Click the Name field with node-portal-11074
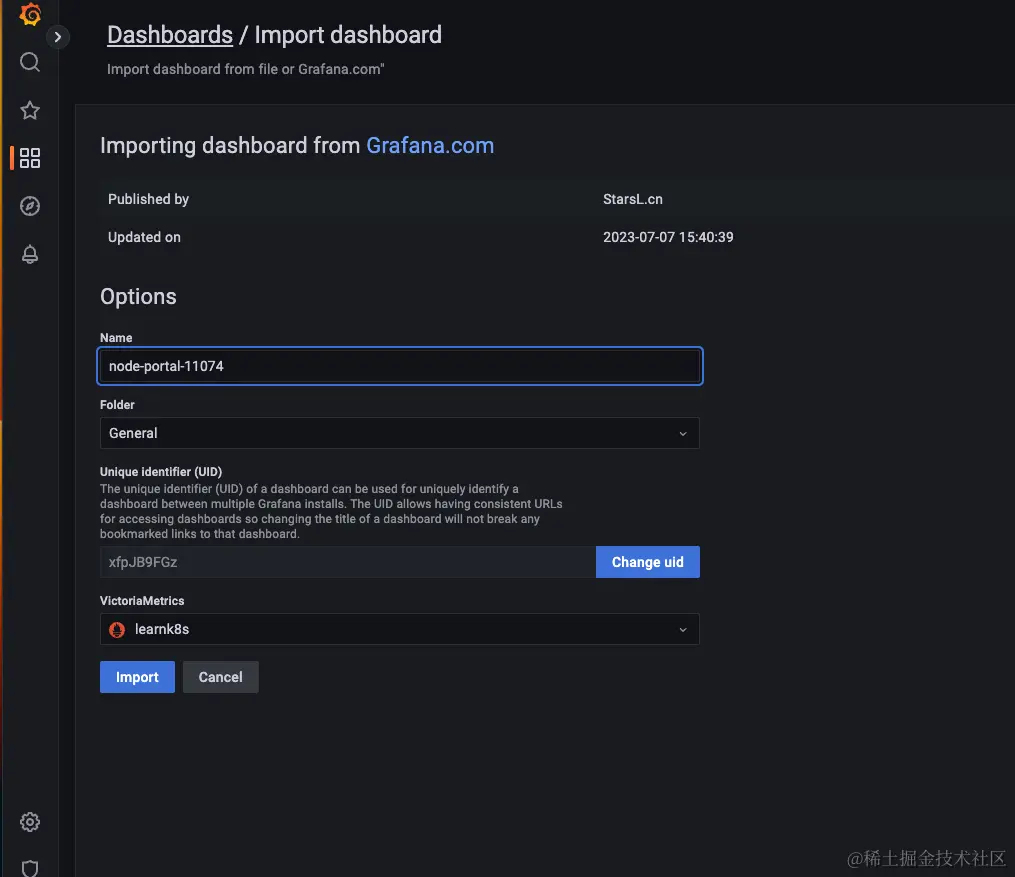This screenshot has height=877, width=1015. (x=399, y=366)
